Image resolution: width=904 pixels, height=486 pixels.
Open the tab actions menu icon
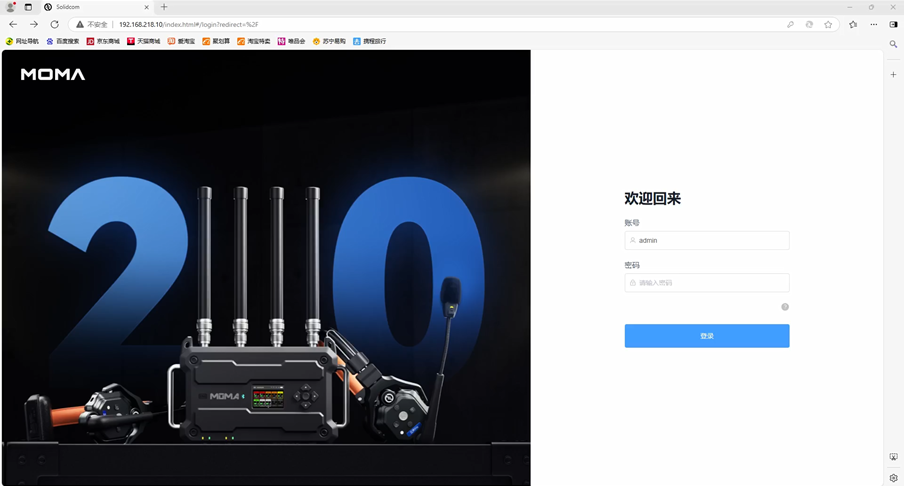point(28,7)
